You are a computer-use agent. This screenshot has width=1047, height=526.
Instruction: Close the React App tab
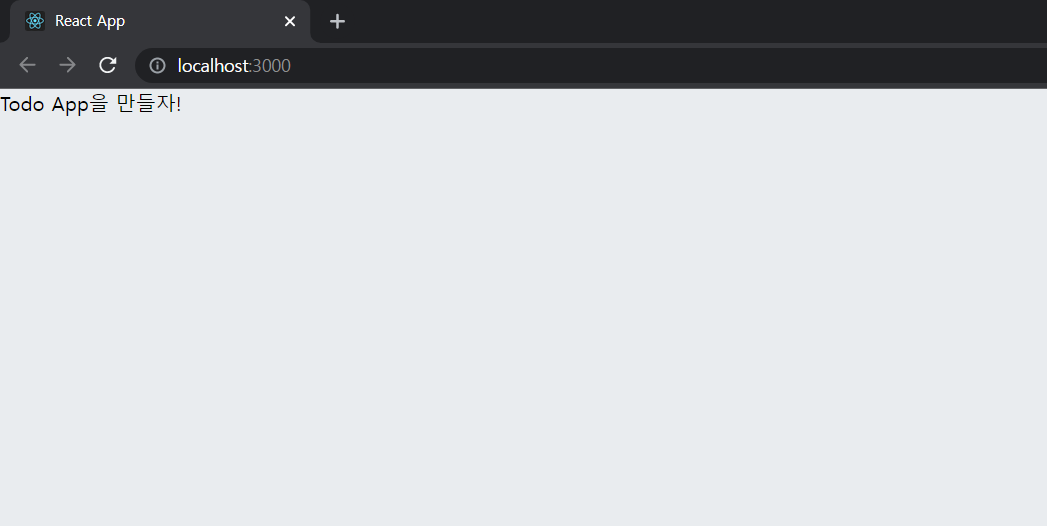[x=290, y=21]
